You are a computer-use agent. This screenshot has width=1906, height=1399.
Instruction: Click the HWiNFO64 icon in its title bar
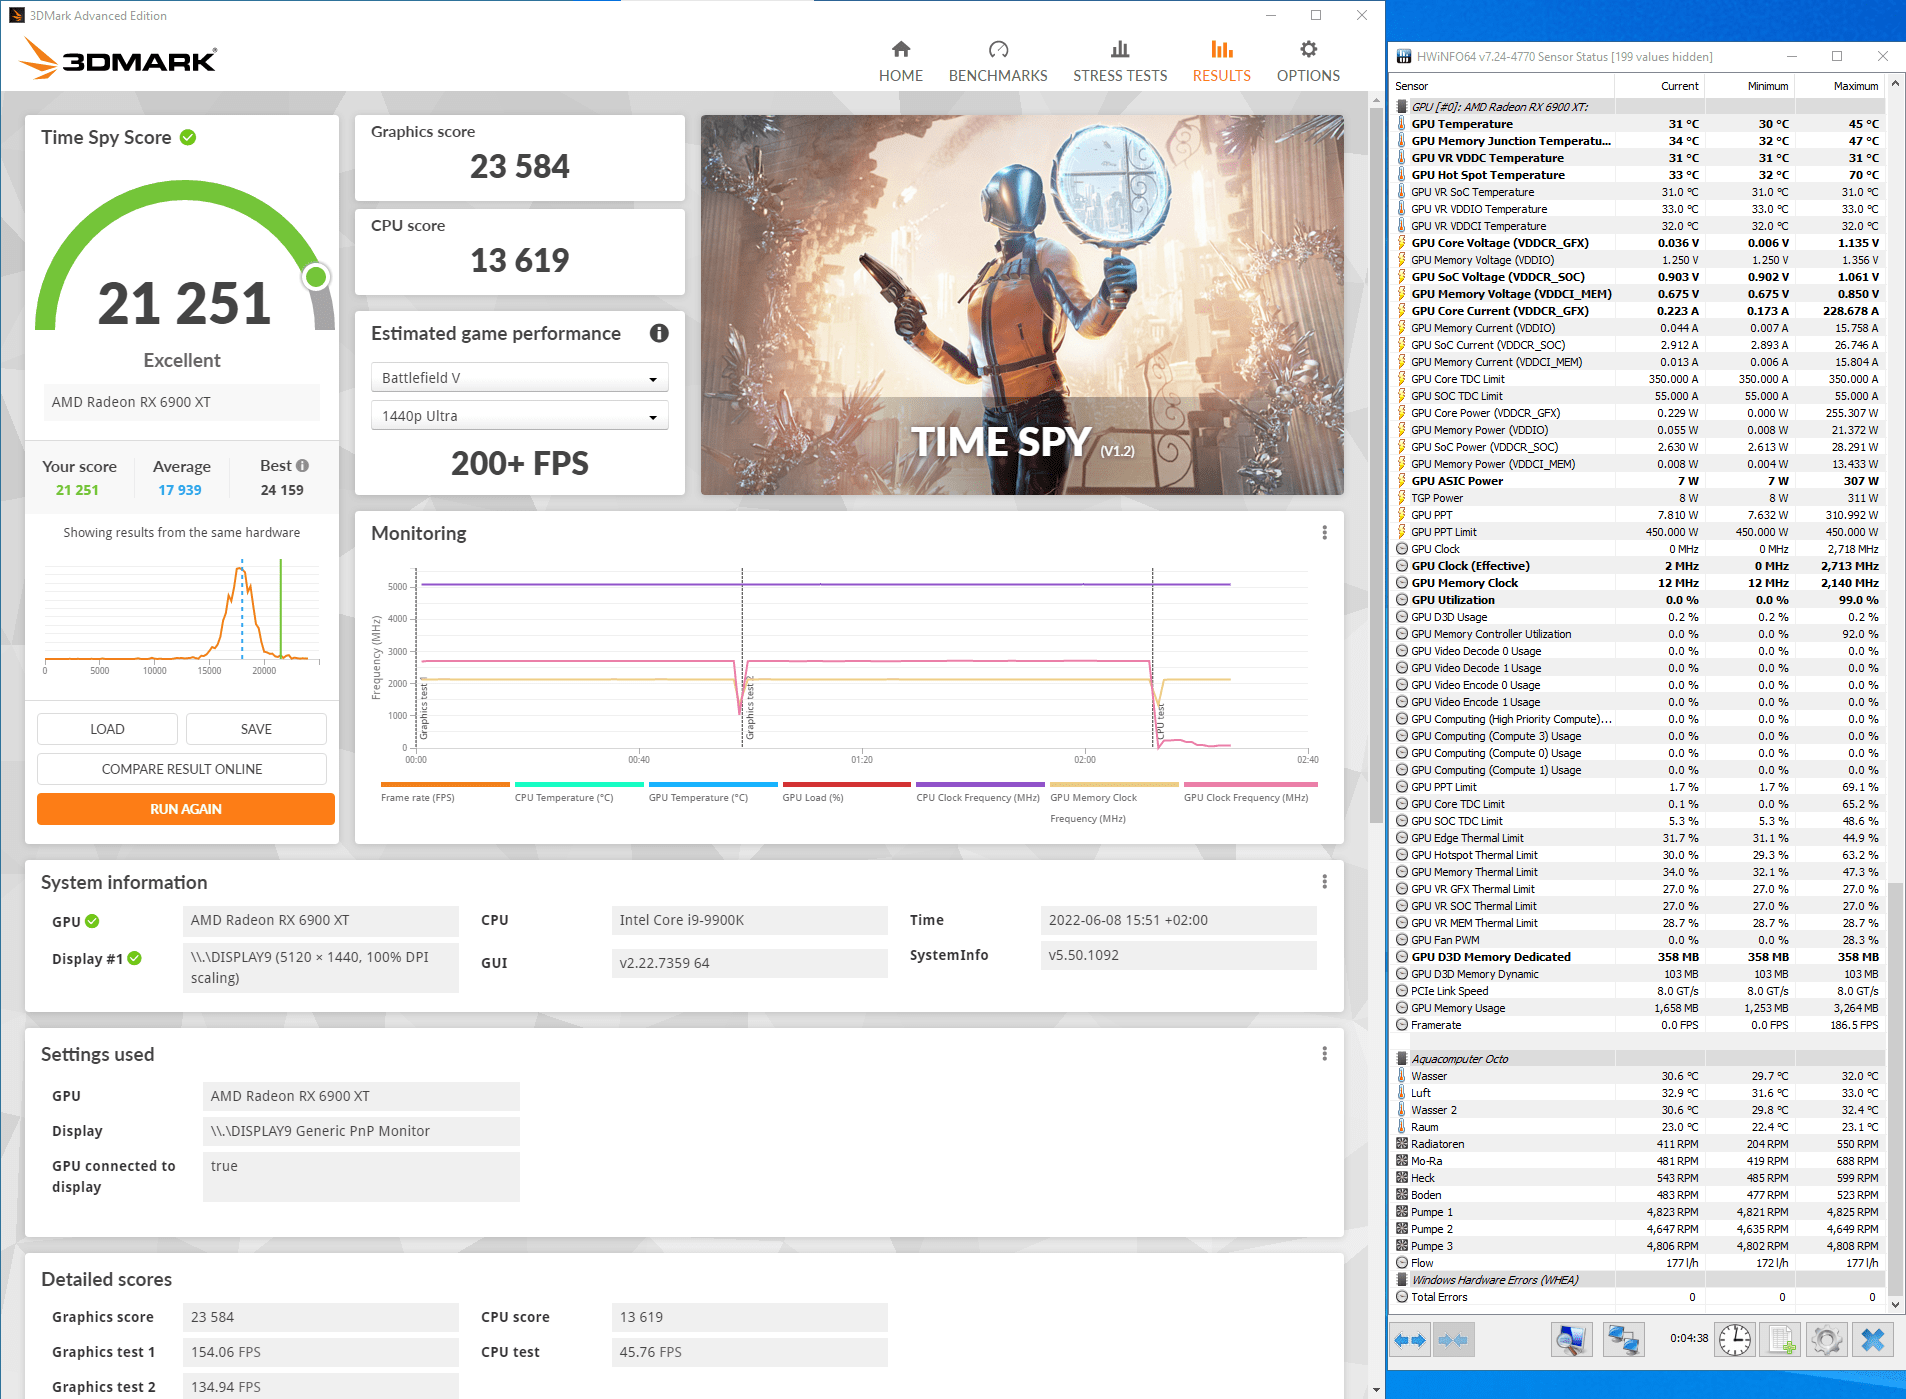pos(1404,56)
